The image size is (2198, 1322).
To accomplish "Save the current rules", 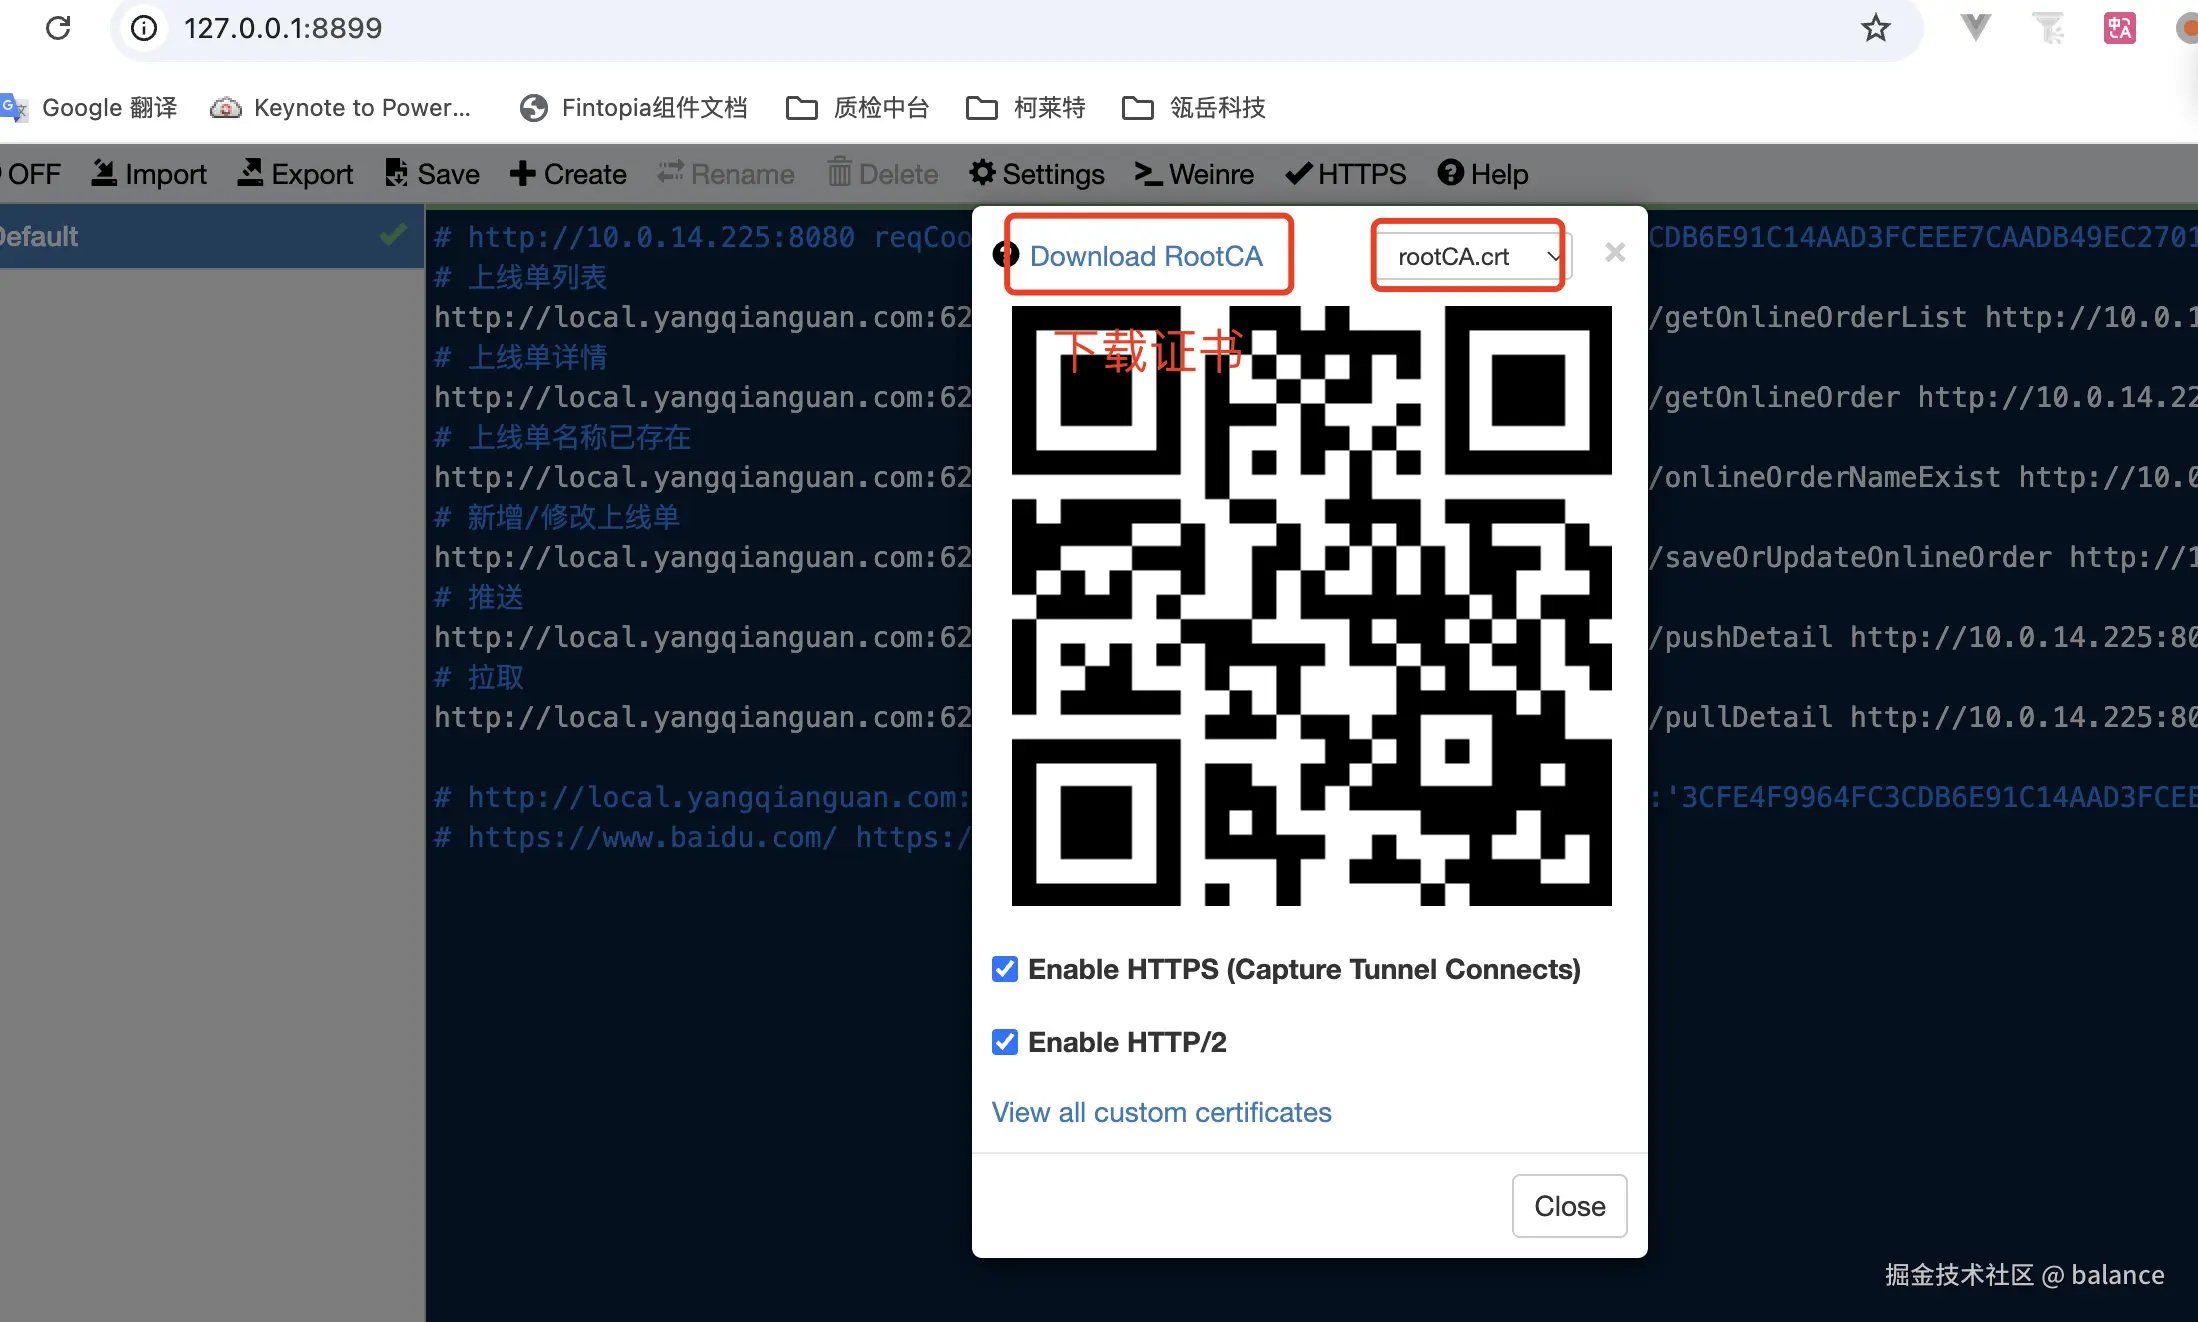I will pos(432,174).
